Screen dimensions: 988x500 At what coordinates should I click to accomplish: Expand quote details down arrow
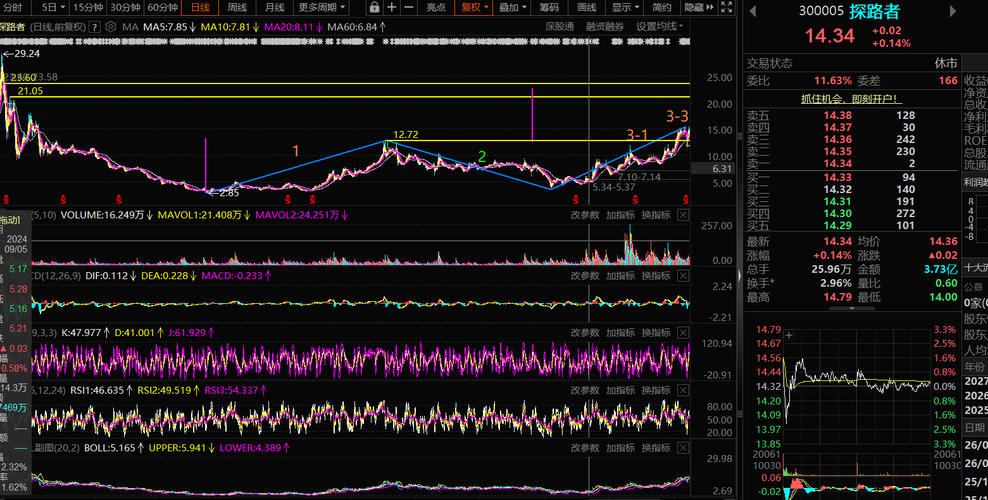click(x=852, y=309)
